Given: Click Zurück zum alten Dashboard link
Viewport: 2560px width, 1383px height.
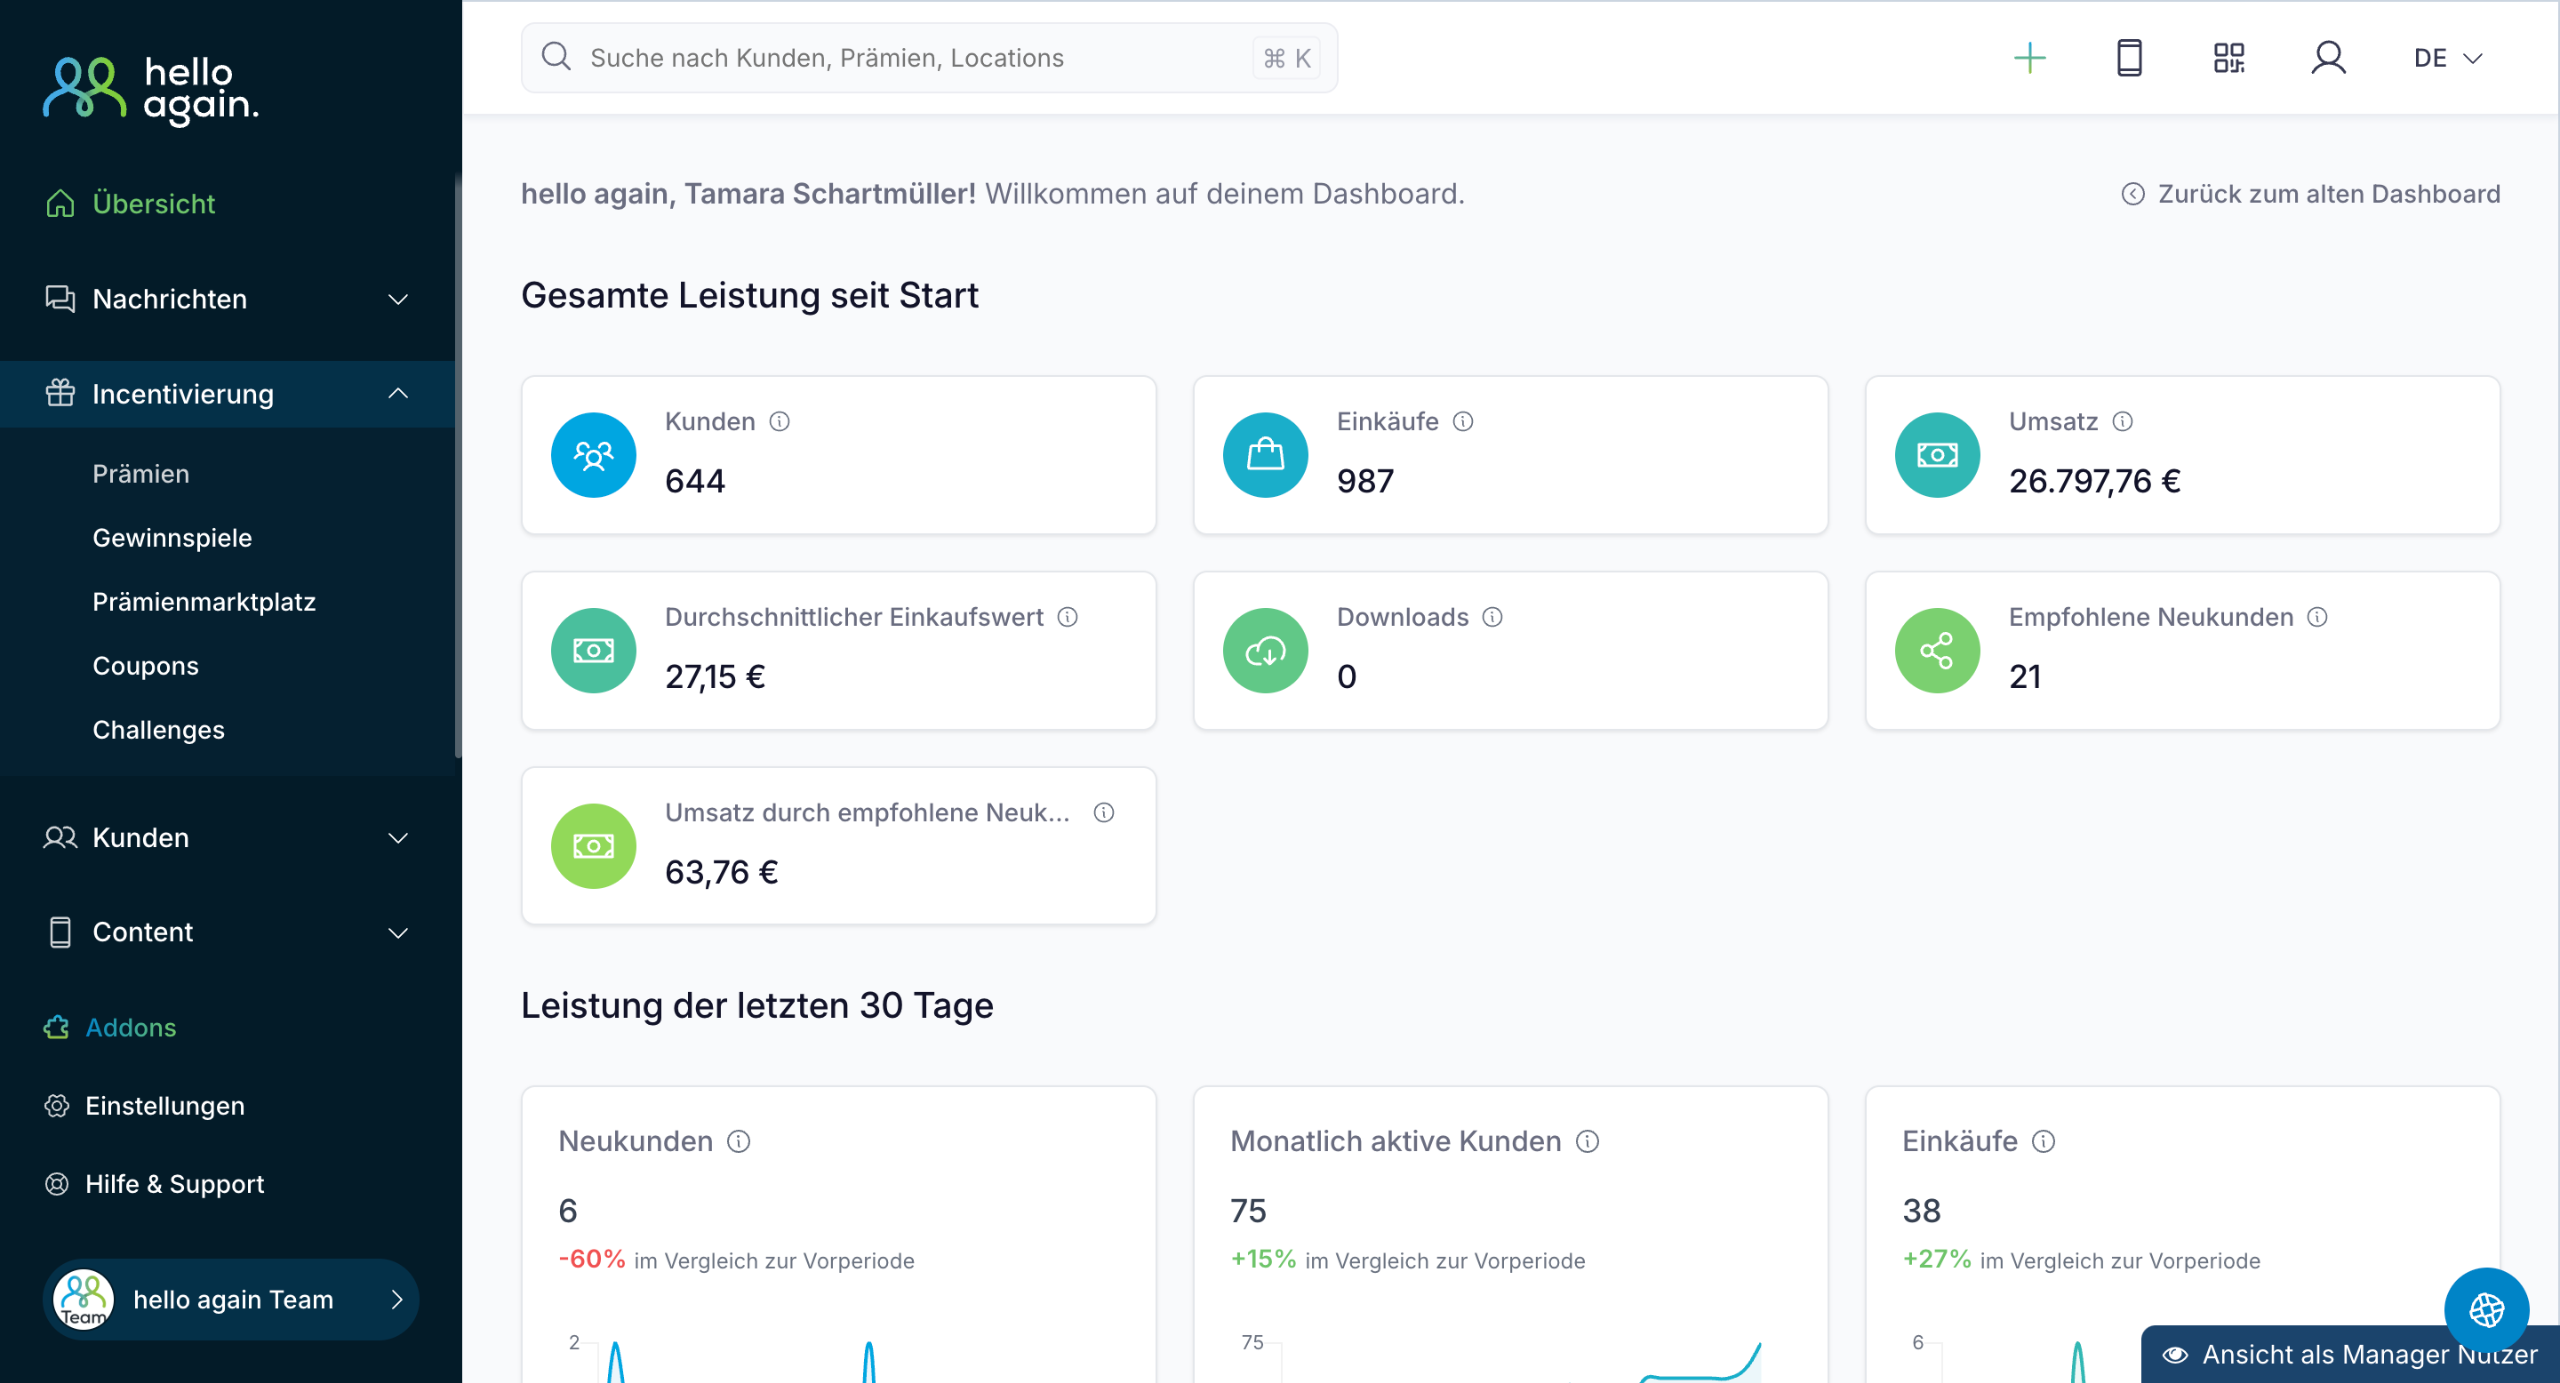Looking at the screenshot, I should coord(2311,194).
